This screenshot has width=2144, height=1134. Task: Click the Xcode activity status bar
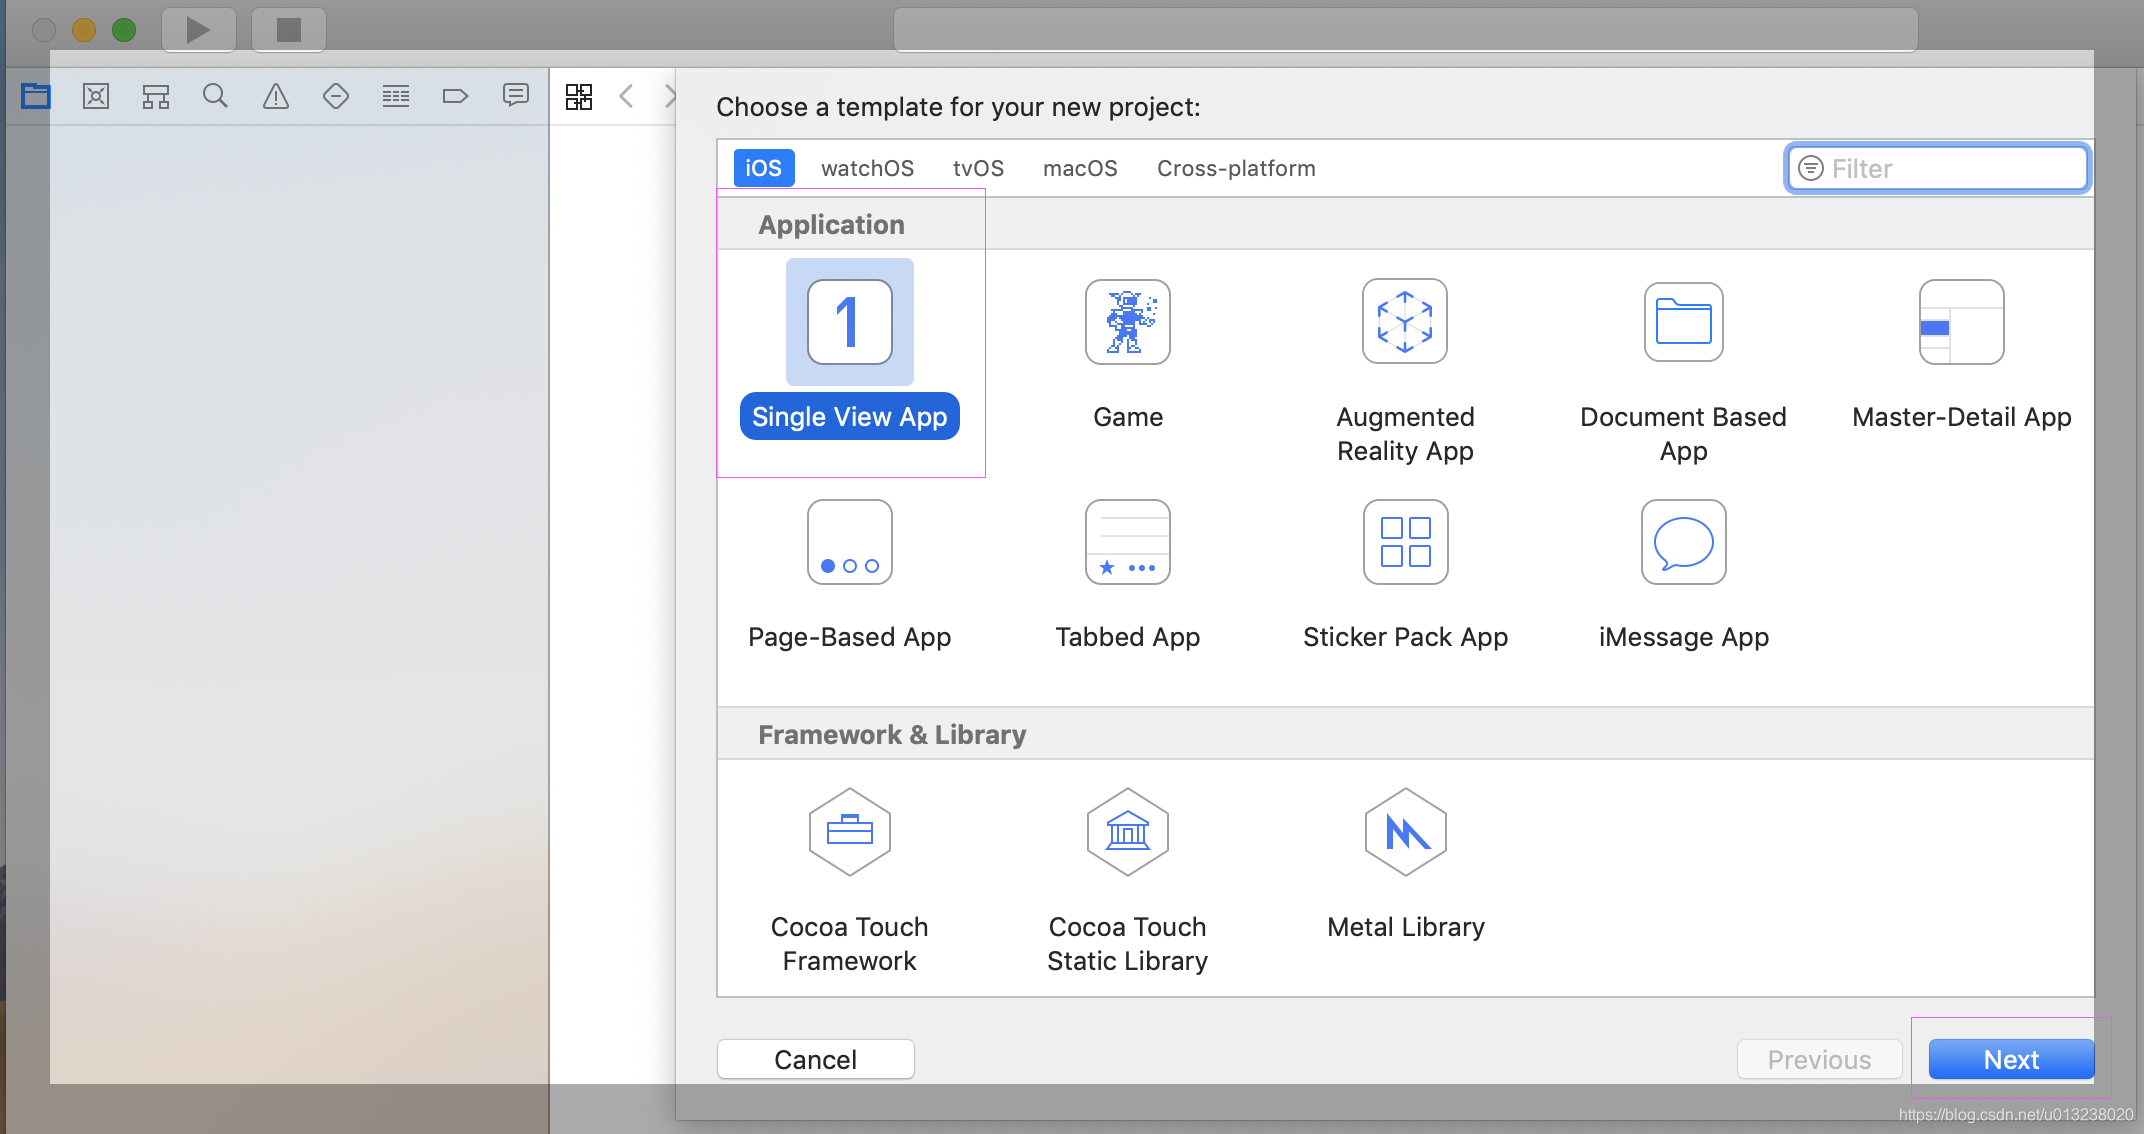[x=1406, y=30]
